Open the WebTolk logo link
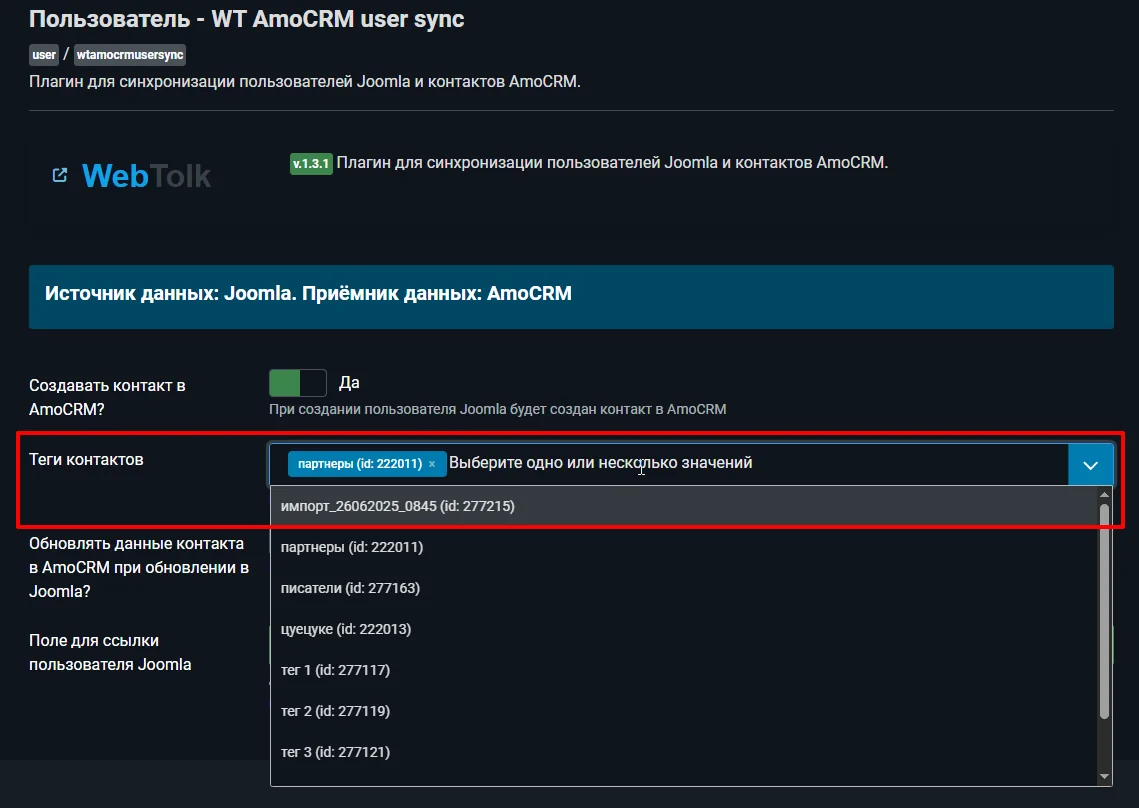 click(x=145, y=175)
